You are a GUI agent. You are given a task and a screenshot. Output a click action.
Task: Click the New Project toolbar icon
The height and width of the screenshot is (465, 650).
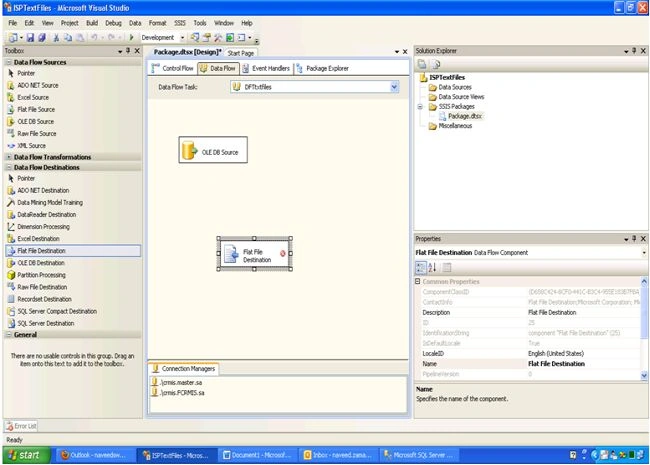click(x=13, y=38)
